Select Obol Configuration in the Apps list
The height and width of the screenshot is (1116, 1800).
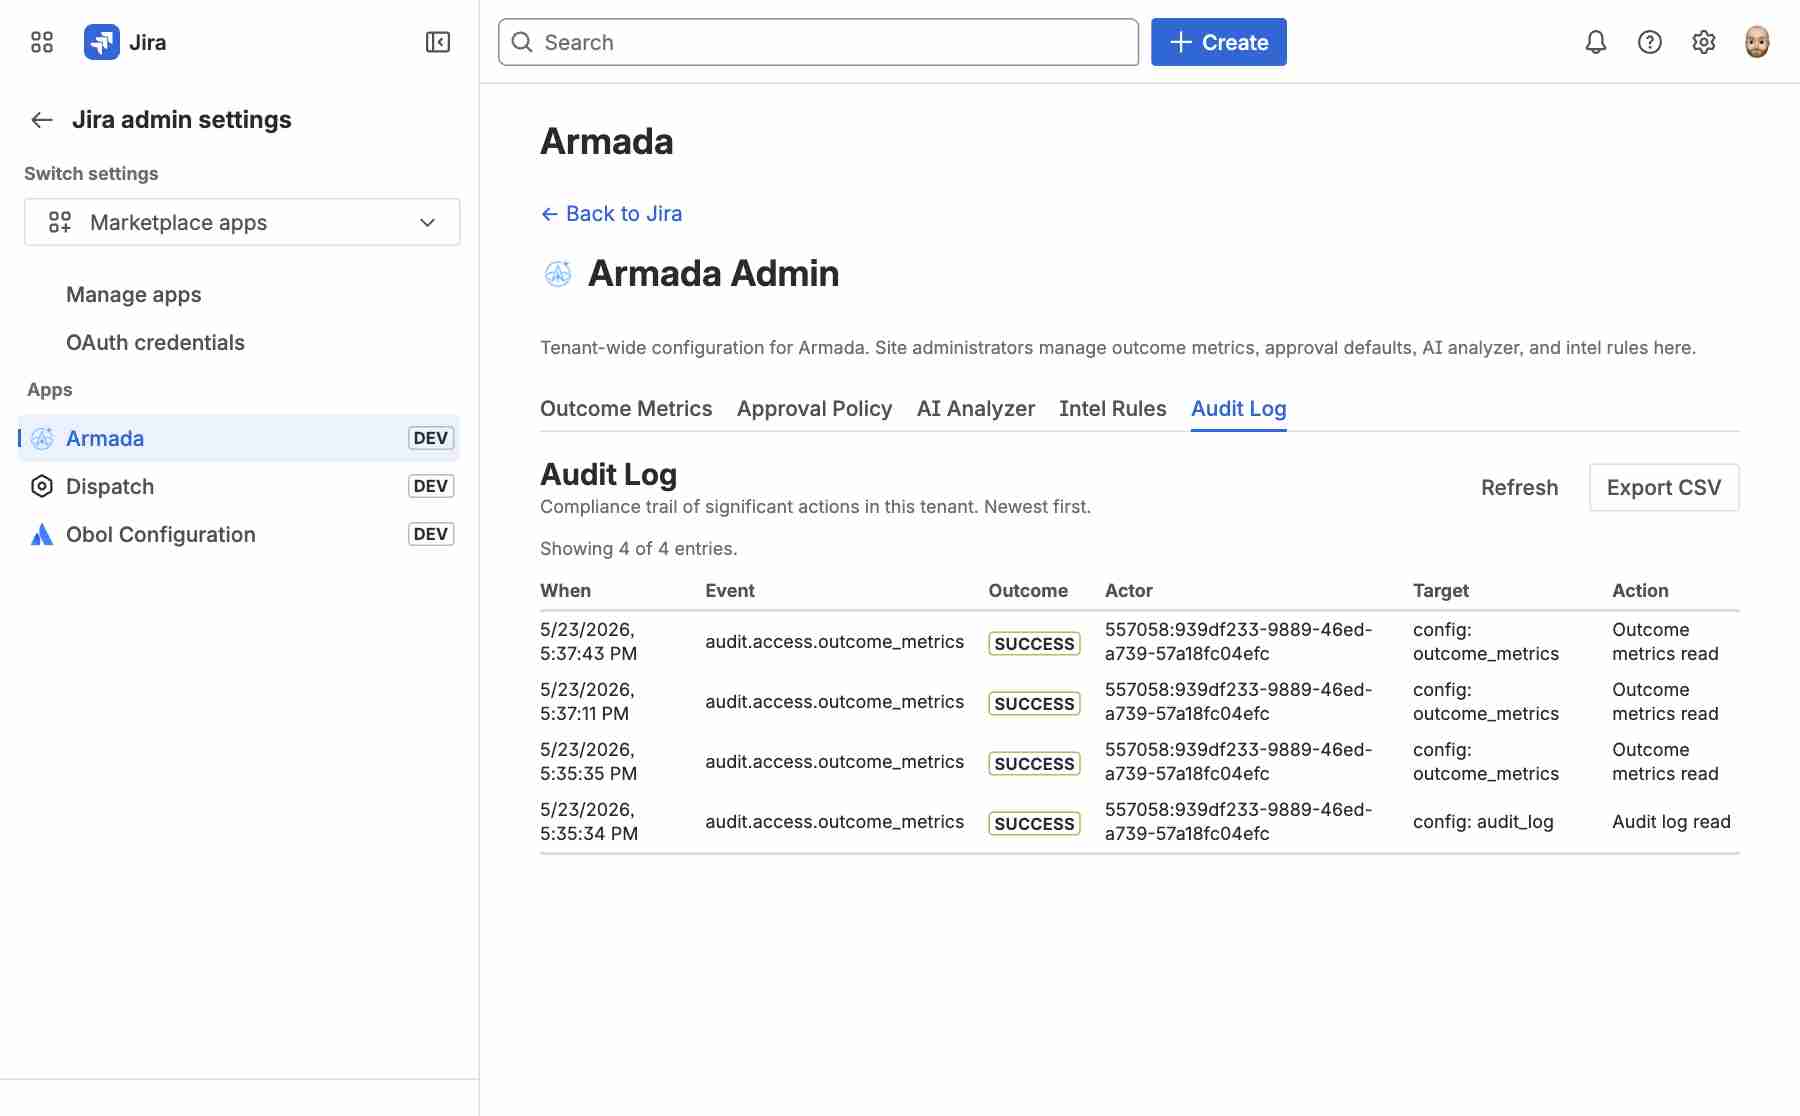239,534
